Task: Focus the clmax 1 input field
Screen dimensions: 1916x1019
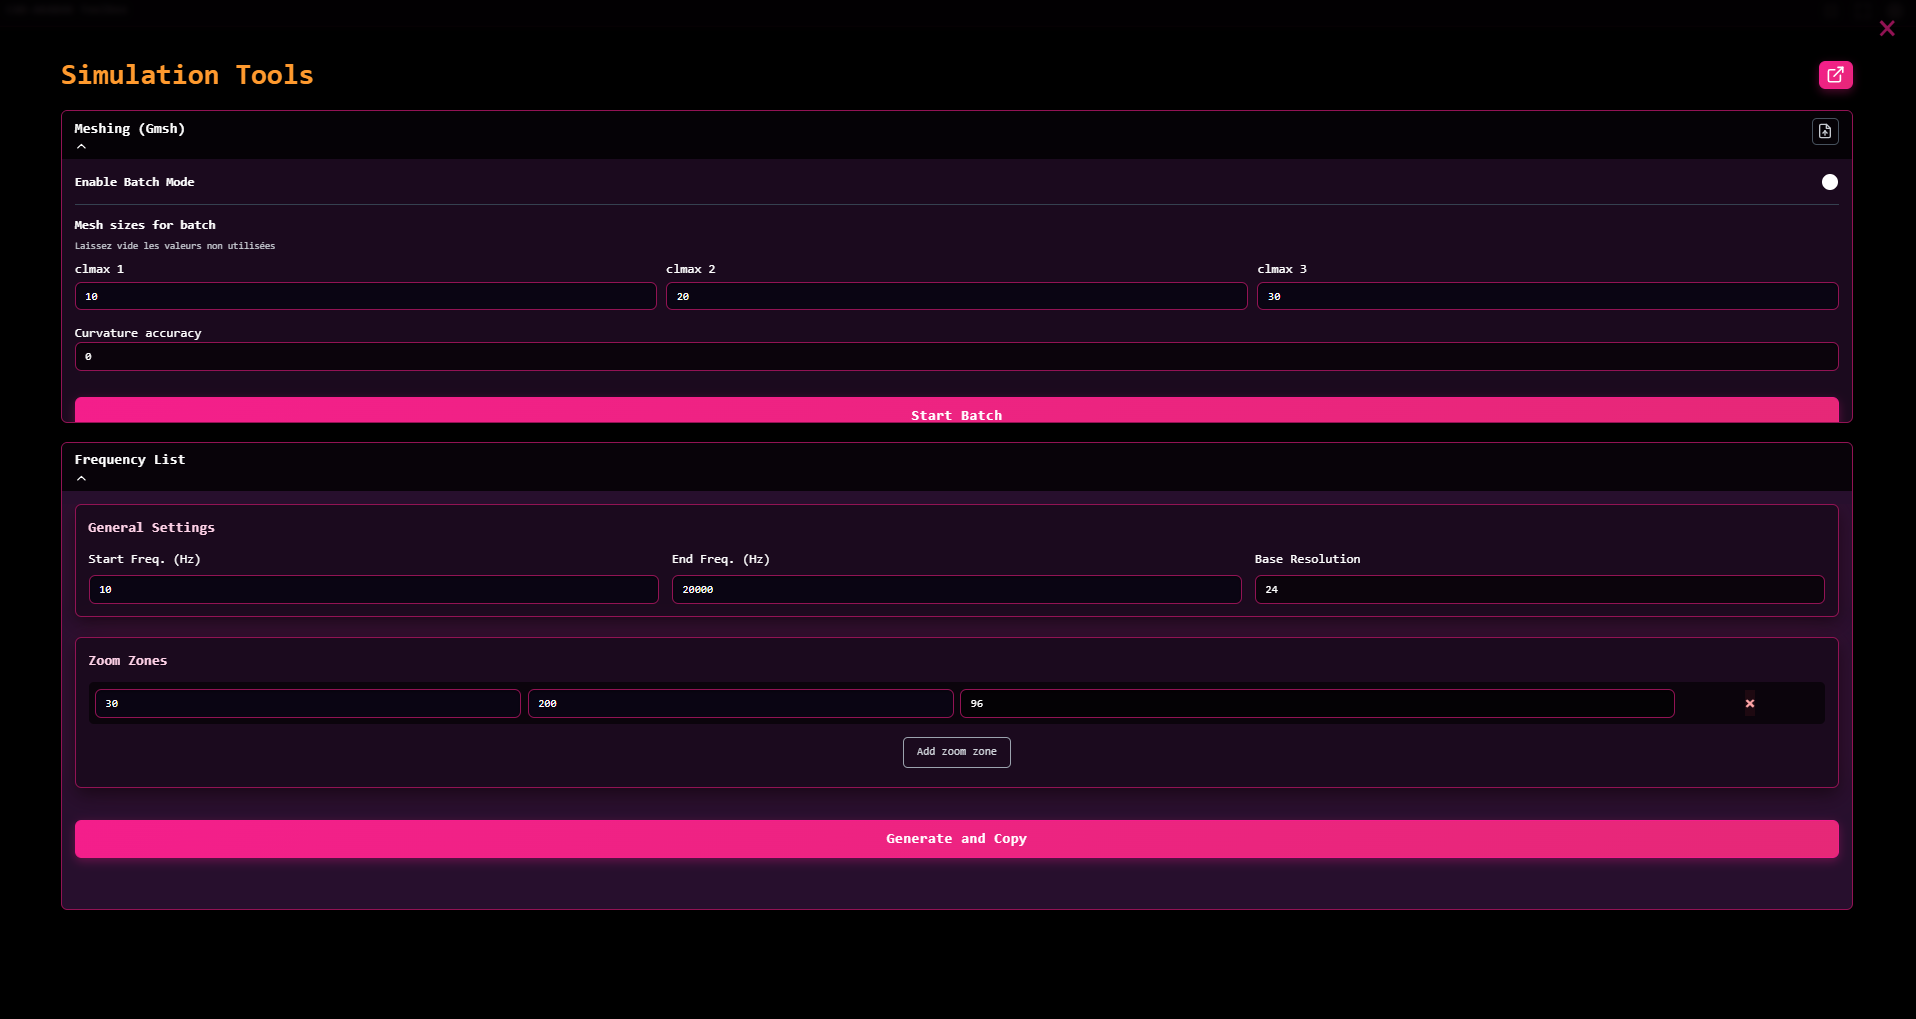Action: 365,297
